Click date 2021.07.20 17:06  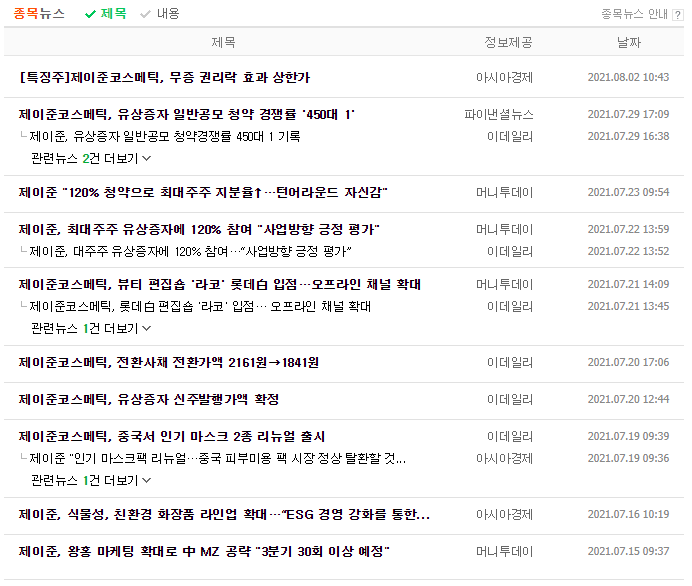click(628, 362)
